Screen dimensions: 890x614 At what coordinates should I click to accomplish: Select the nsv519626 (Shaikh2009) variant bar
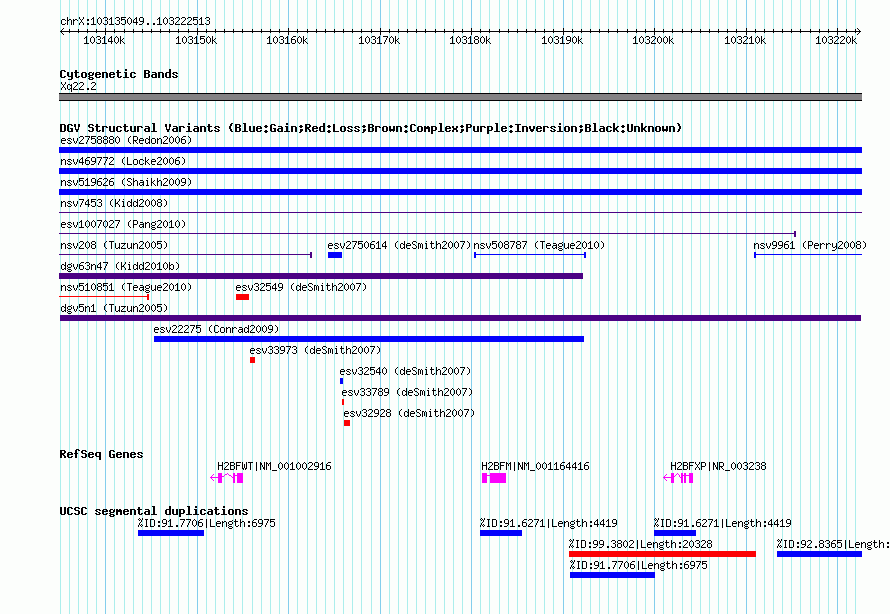pyautogui.click(x=460, y=192)
